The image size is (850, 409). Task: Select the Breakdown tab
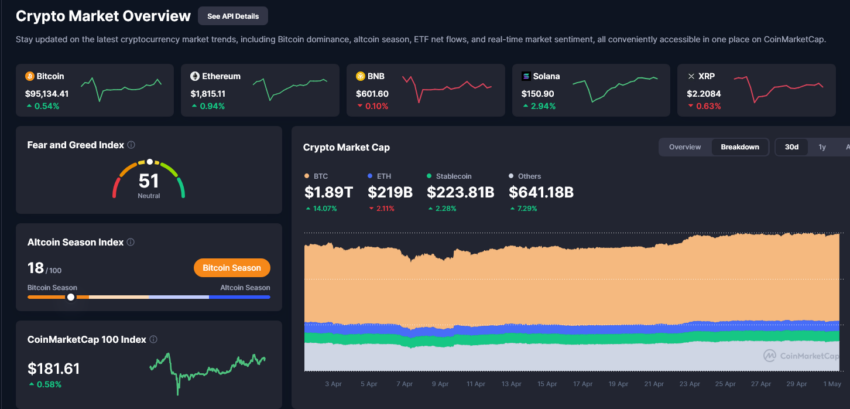click(739, 147)
